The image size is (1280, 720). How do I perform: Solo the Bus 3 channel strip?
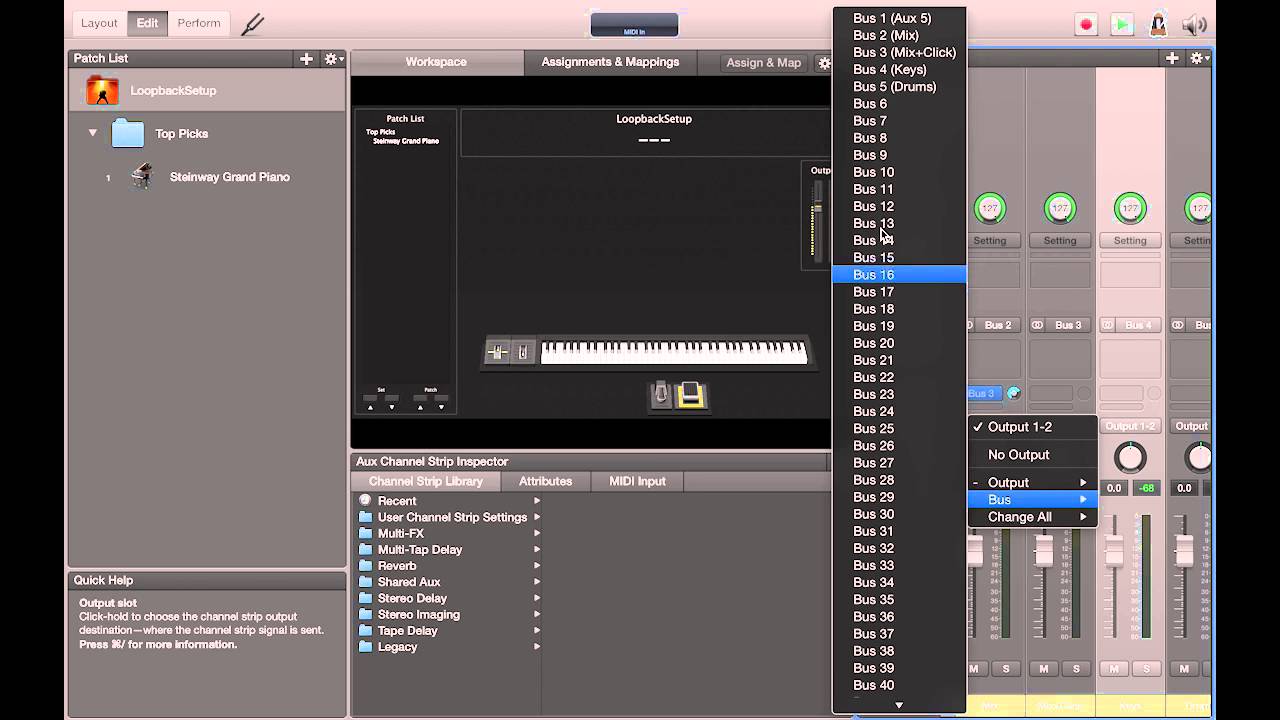pyautogui.click(x=1076, y=669)
